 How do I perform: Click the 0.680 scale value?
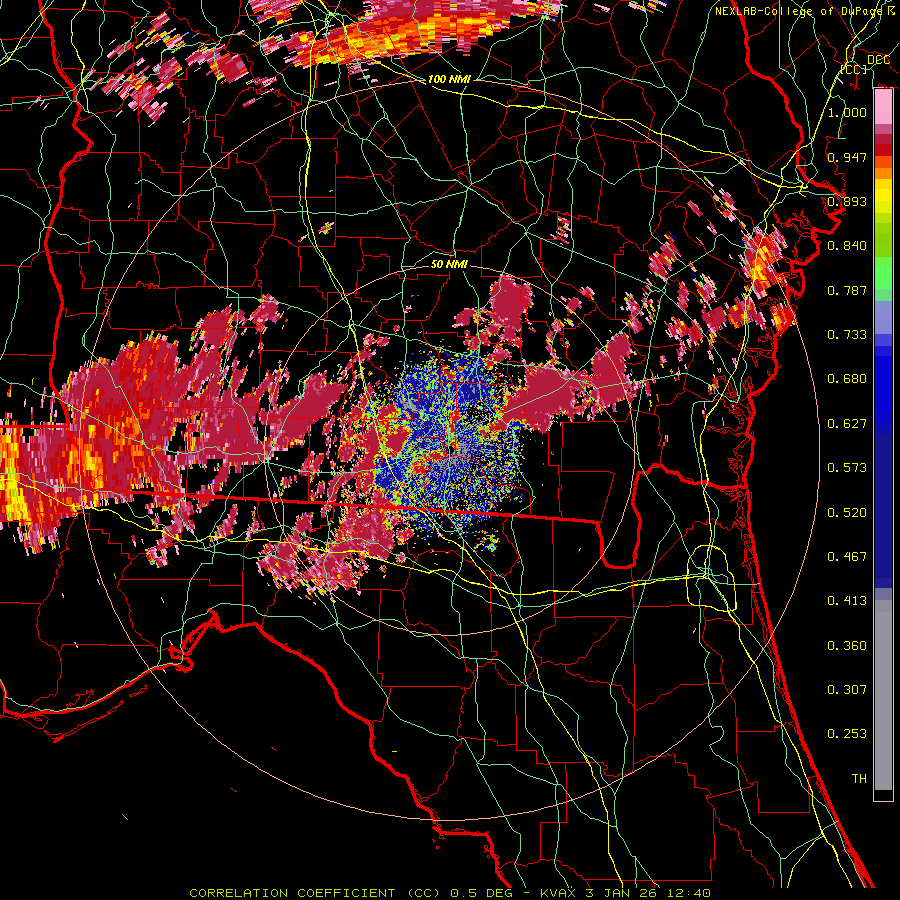pos(847,379)
